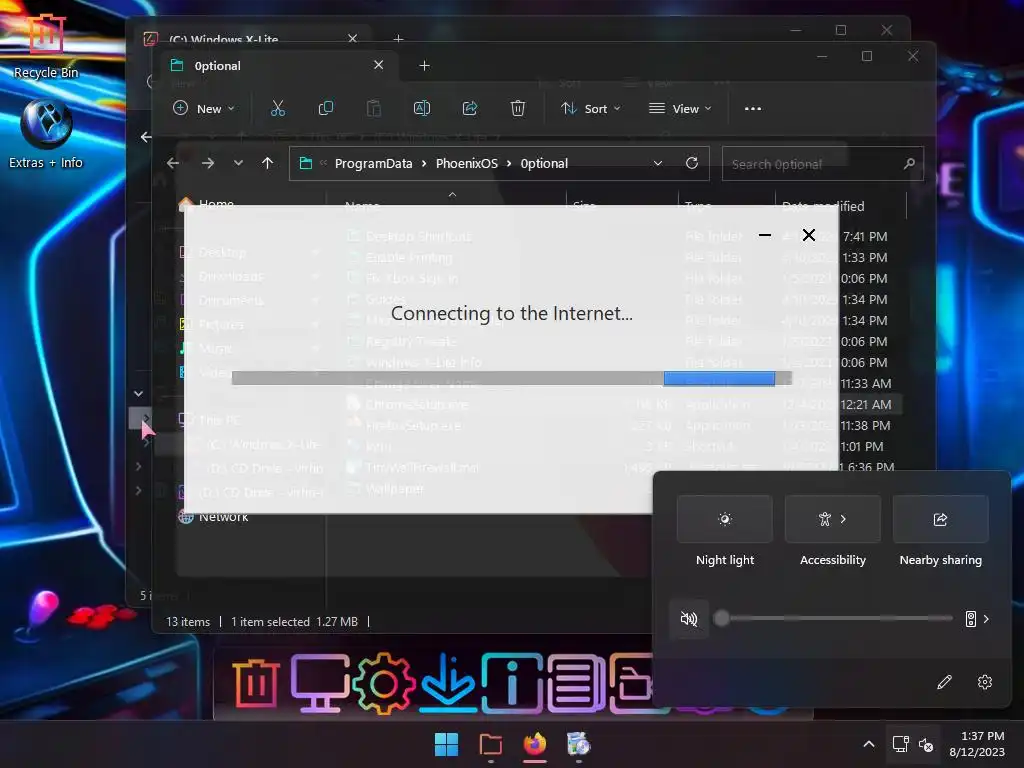Open the New item dropdown
This screenshot has width=1024, height=768.
(x=203, y=108)
